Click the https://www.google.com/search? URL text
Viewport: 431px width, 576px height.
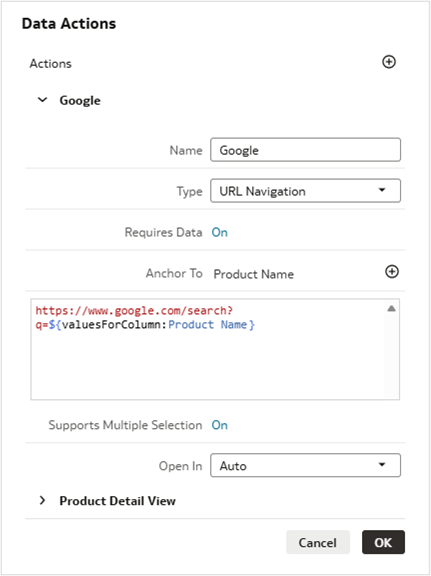point(134,311)
